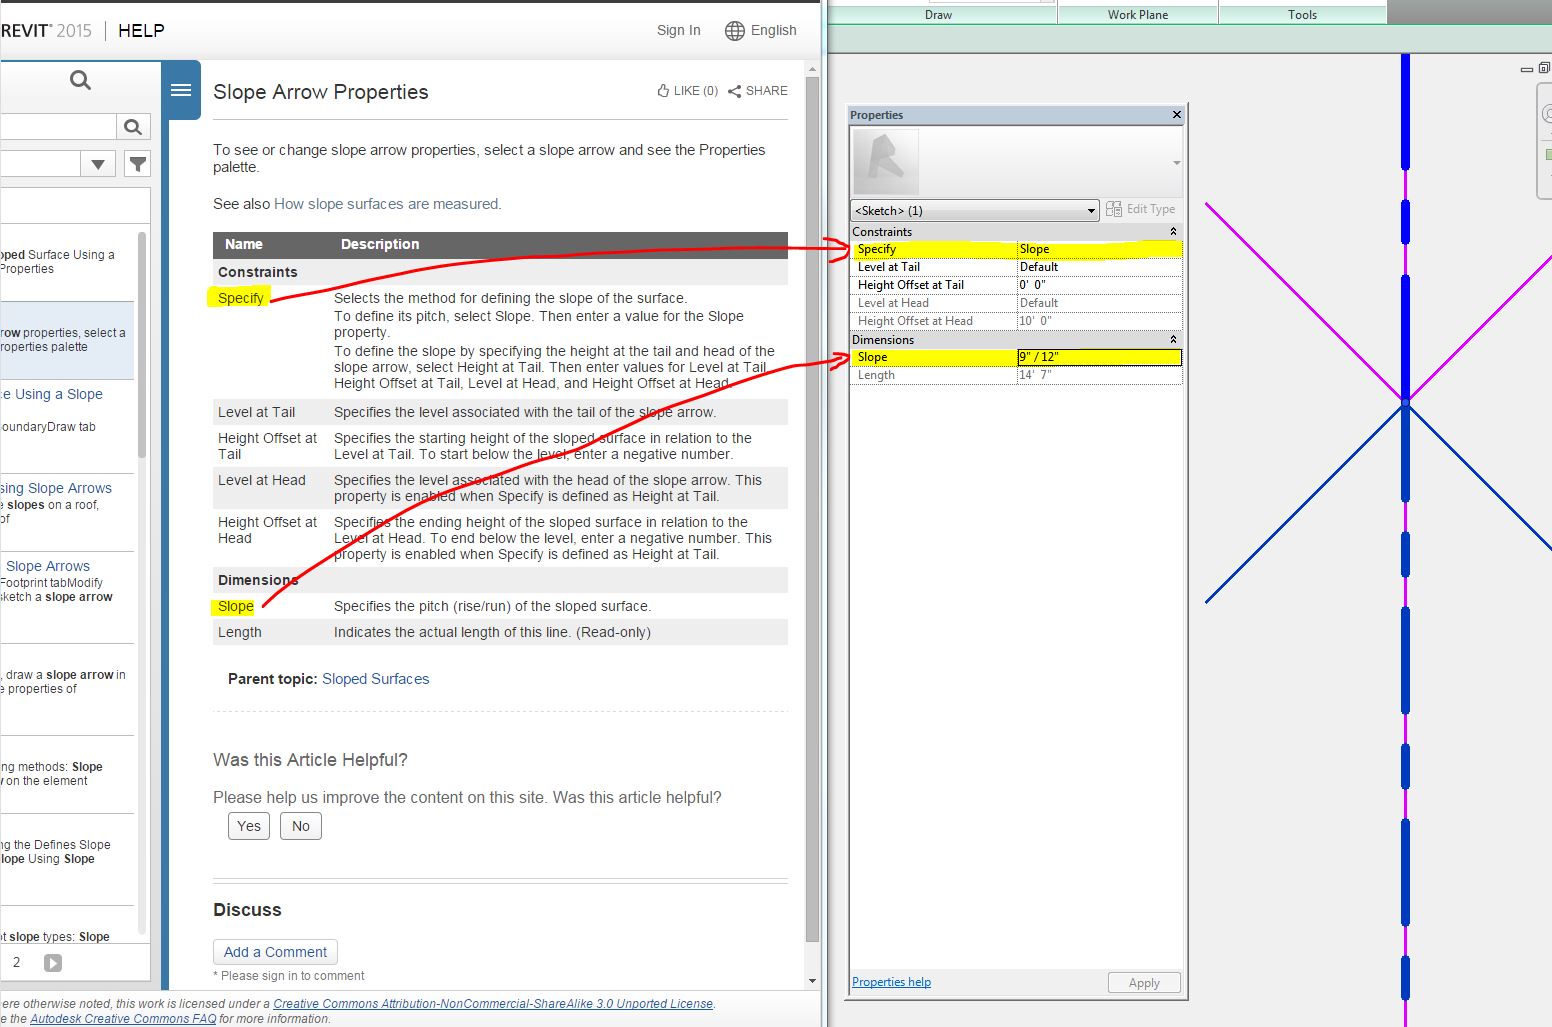
Task: Restore the Revit drawing view window
Action: [1544, 68]
